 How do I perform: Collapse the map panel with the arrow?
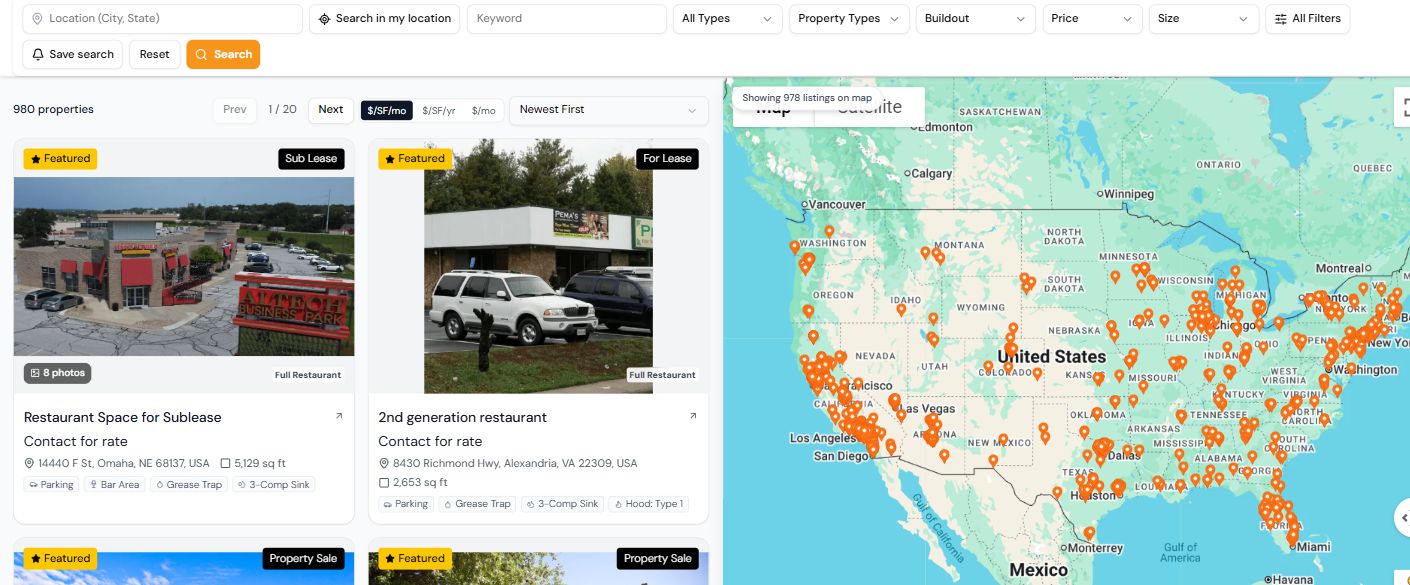click(x=1402, y=516)
